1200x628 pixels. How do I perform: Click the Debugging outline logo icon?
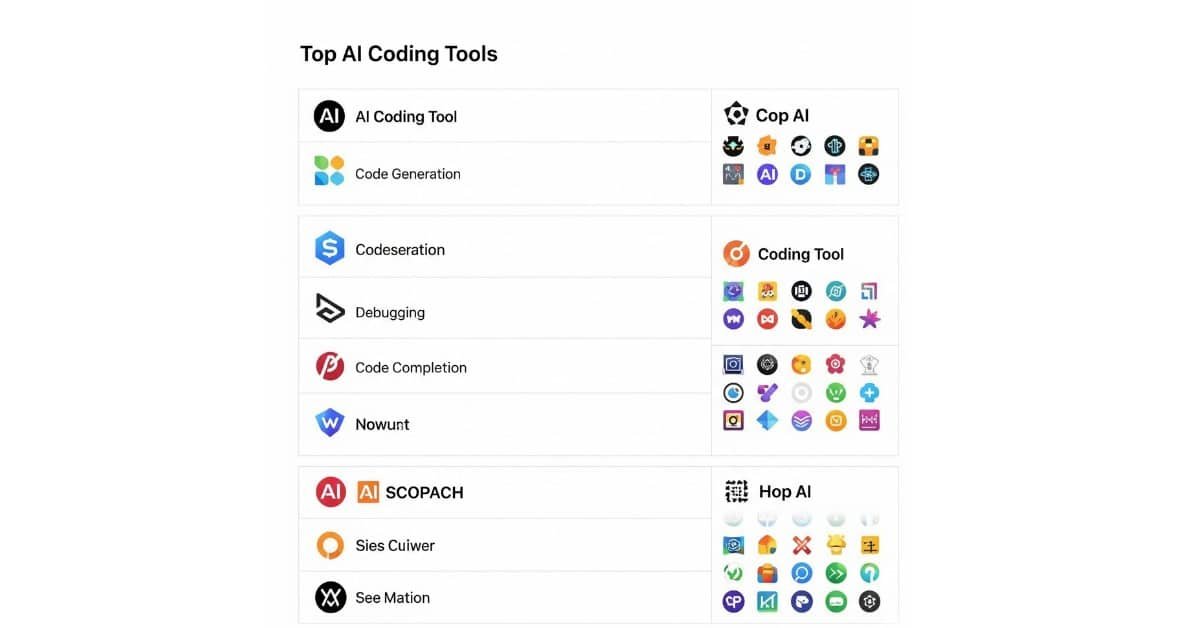click(x=329, y=310)
